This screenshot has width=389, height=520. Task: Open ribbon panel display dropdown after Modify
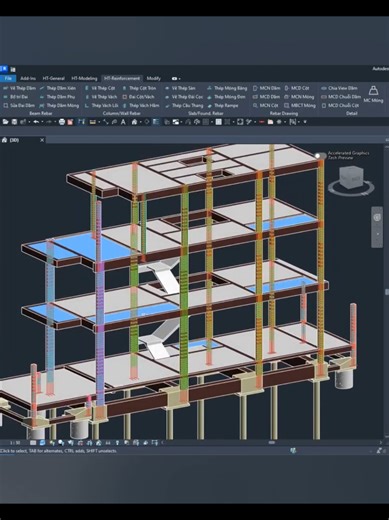176,79
